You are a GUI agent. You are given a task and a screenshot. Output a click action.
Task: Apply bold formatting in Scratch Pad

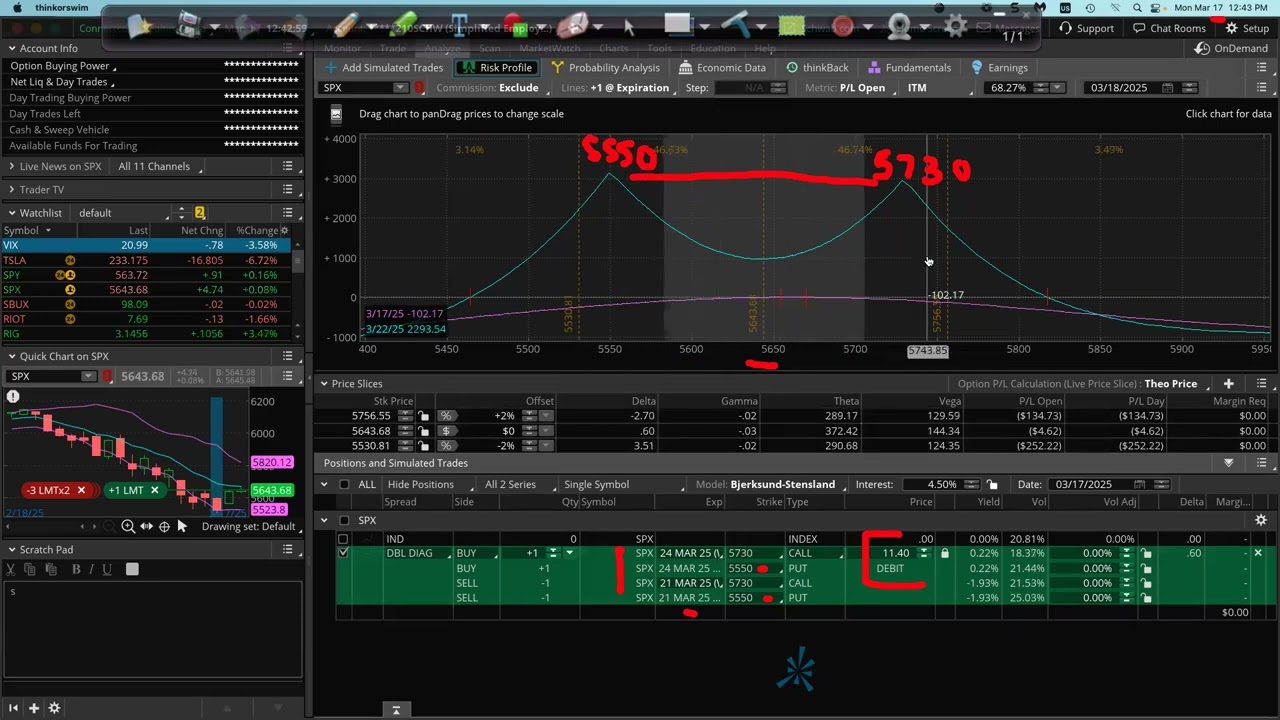point(76,569)
